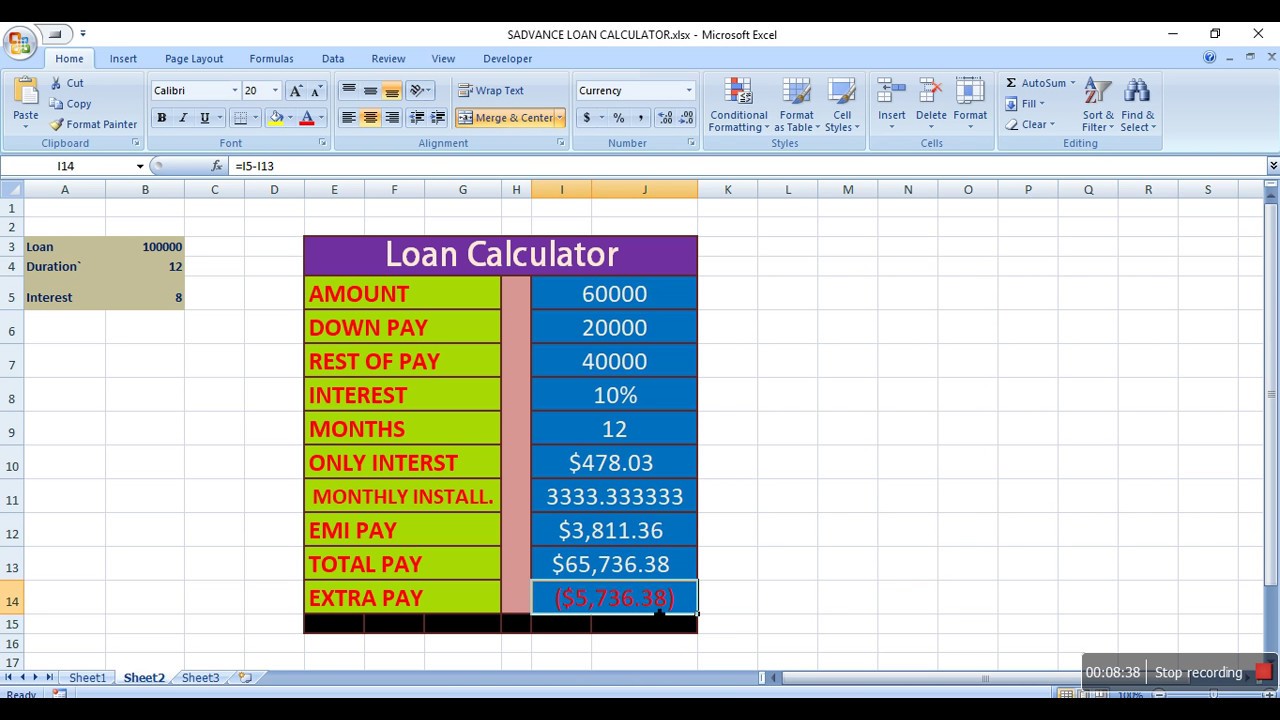Switch to the Insert ribbon tab
The width and height of the screenshot is (1280, 720).
[123, 59]
